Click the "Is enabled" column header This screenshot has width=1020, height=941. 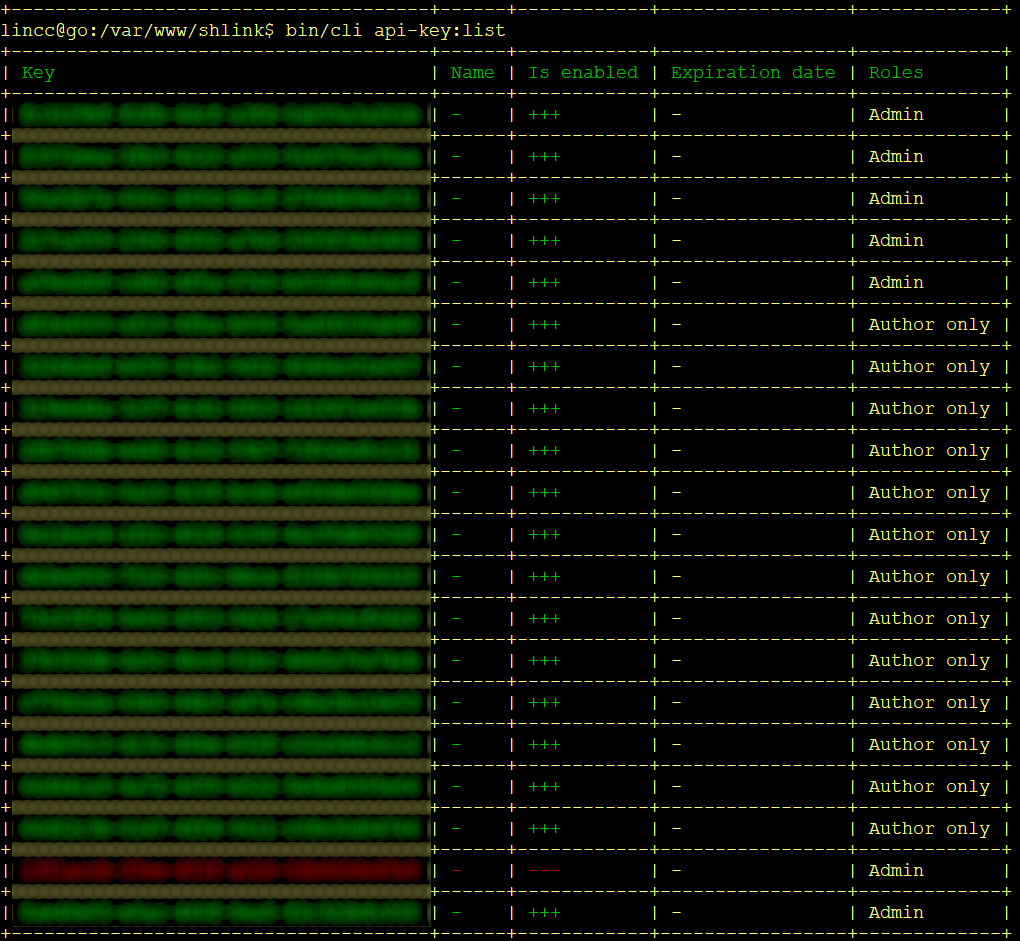[583, 72]
